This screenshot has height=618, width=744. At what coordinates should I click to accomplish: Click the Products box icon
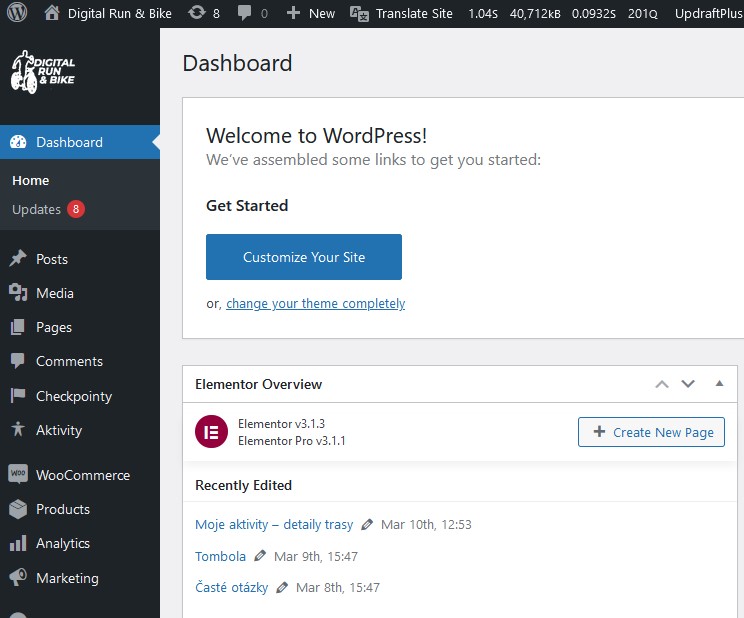coord(18,509)
